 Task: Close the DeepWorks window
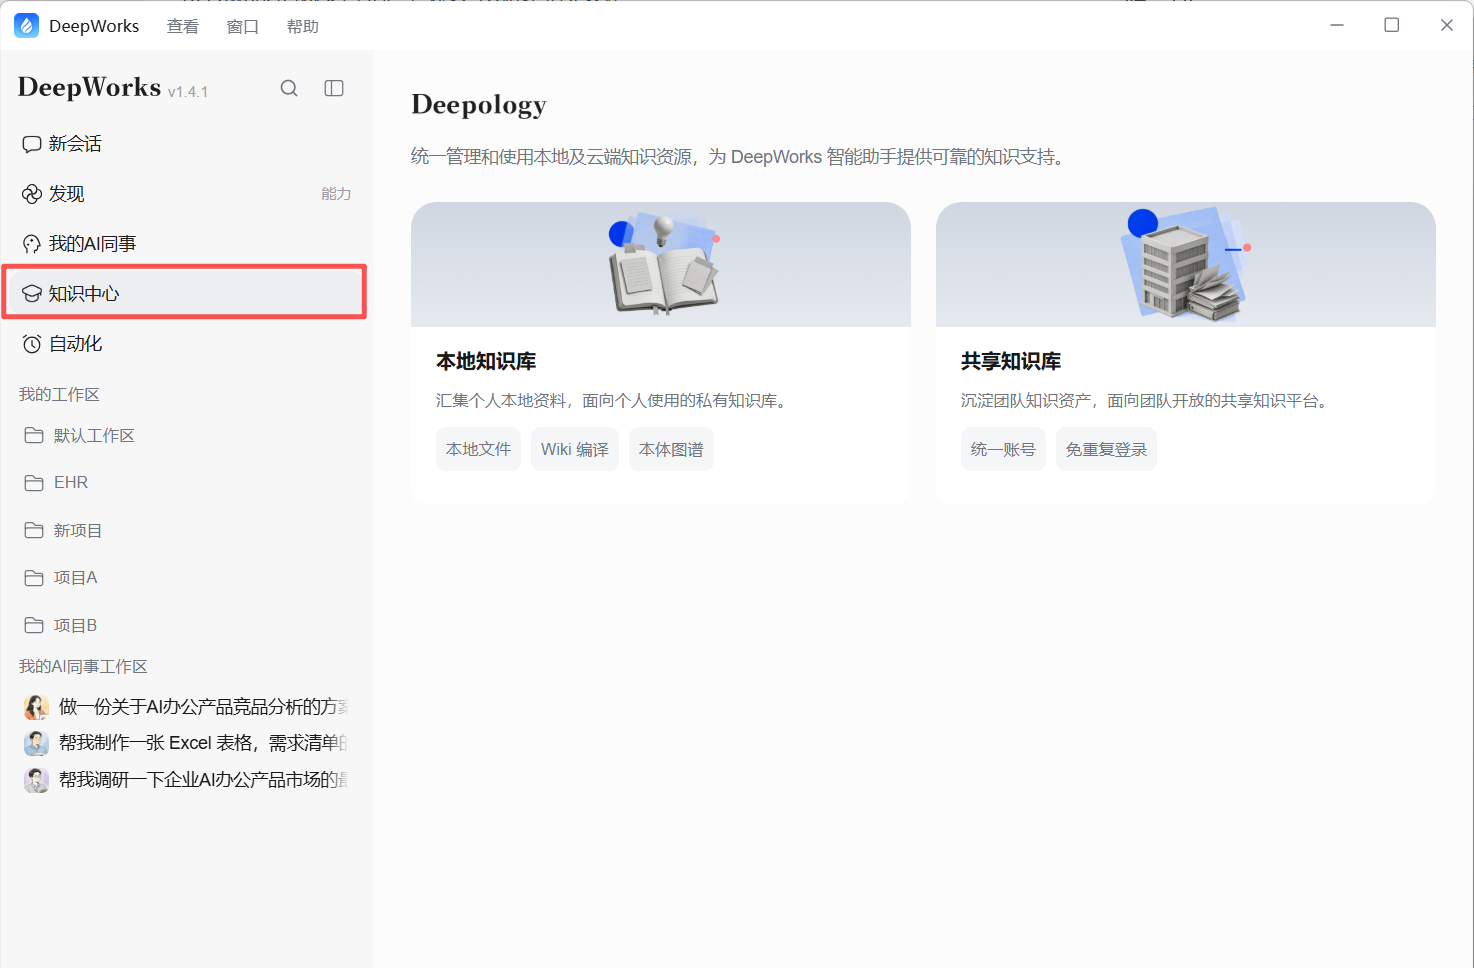click(x=1446, y=25)
